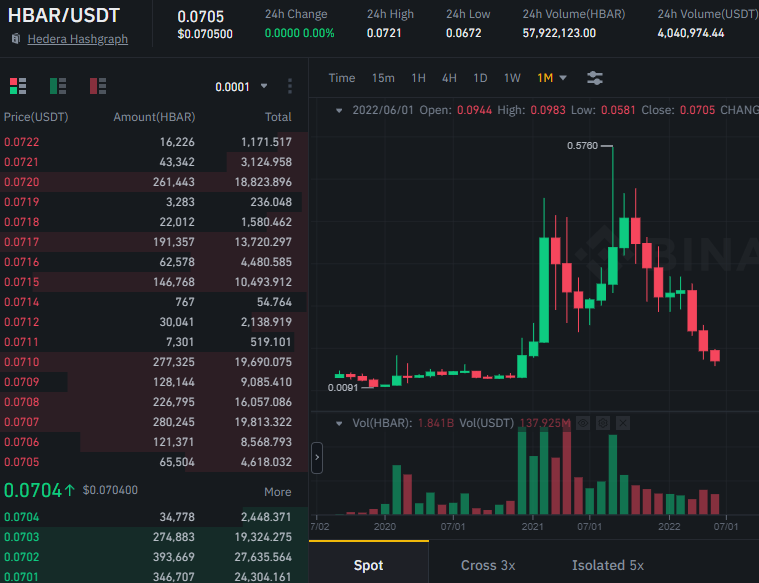
Task: Select the 0.0722 ask price row
Action: point(154,142)
